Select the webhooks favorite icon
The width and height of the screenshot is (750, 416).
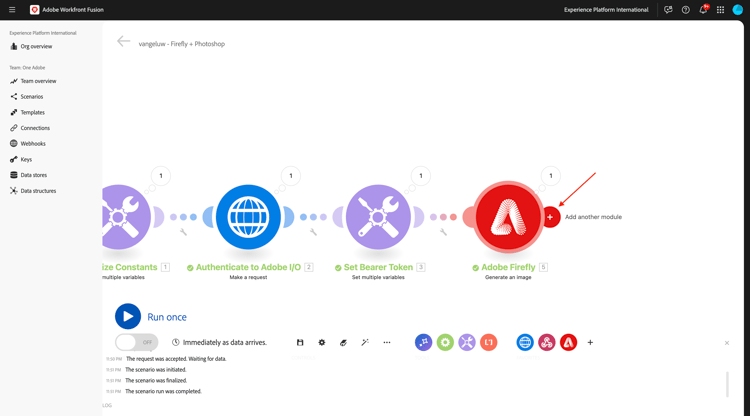point(547,342)
